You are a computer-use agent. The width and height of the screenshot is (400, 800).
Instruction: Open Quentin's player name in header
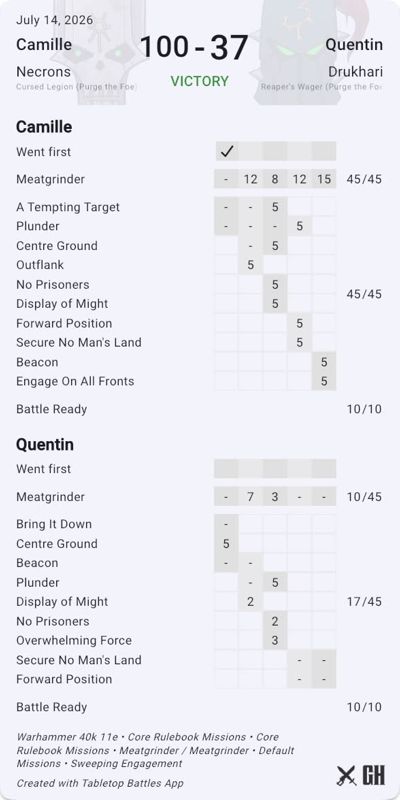coord(354,45)
